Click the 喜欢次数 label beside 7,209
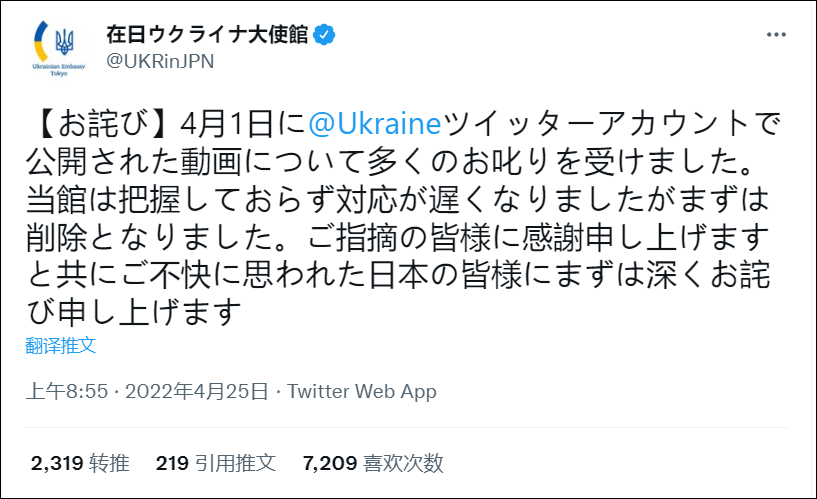817x499 pixels. 404,463
